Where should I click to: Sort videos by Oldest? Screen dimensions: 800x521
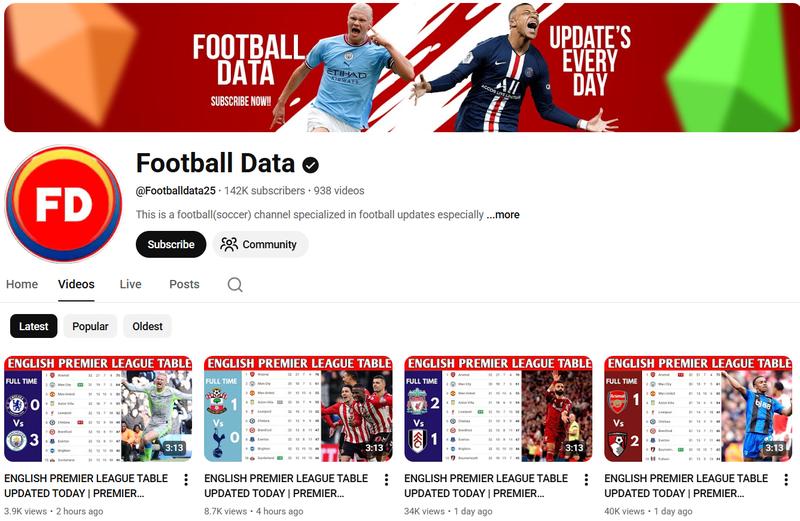[x=147, y=326]
